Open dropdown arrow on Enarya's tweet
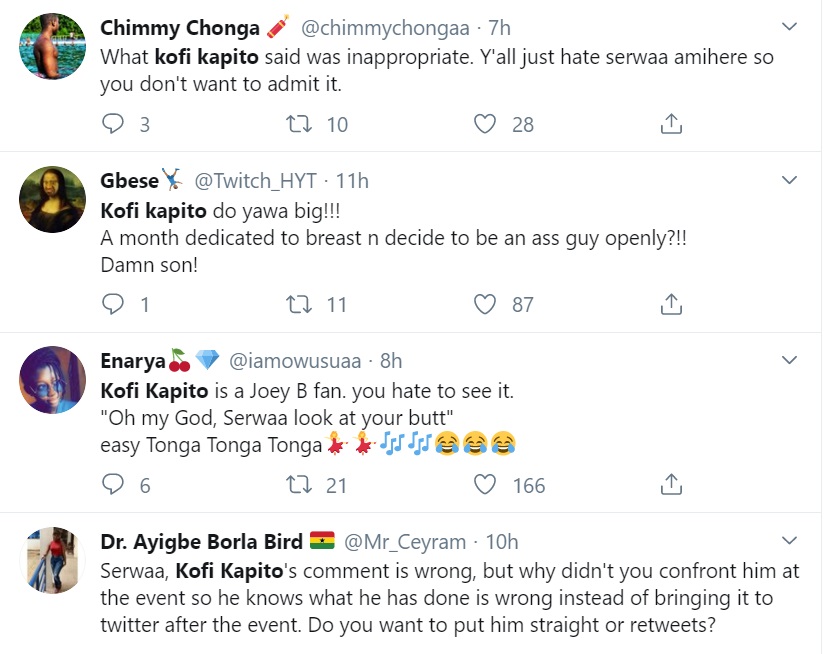The width and height of the screenshot is (825, 654). (x=789, y=360)
